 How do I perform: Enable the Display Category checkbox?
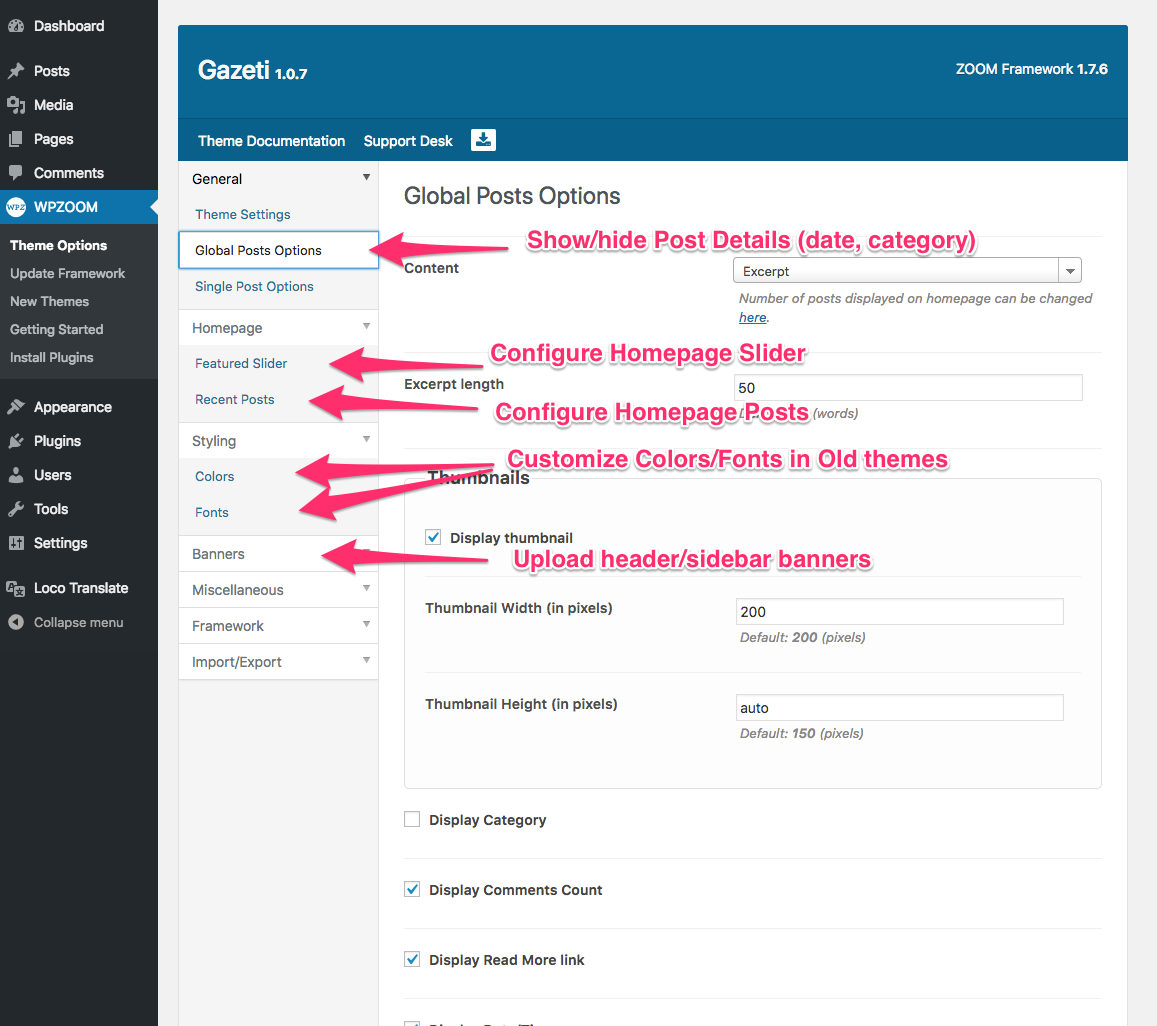pos(412,820)
